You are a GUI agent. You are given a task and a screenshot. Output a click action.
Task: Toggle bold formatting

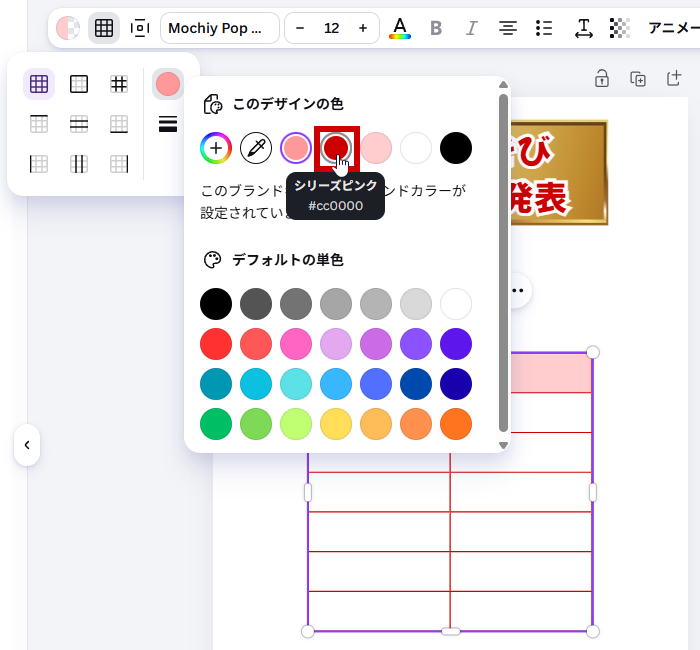tap(436, 28)
